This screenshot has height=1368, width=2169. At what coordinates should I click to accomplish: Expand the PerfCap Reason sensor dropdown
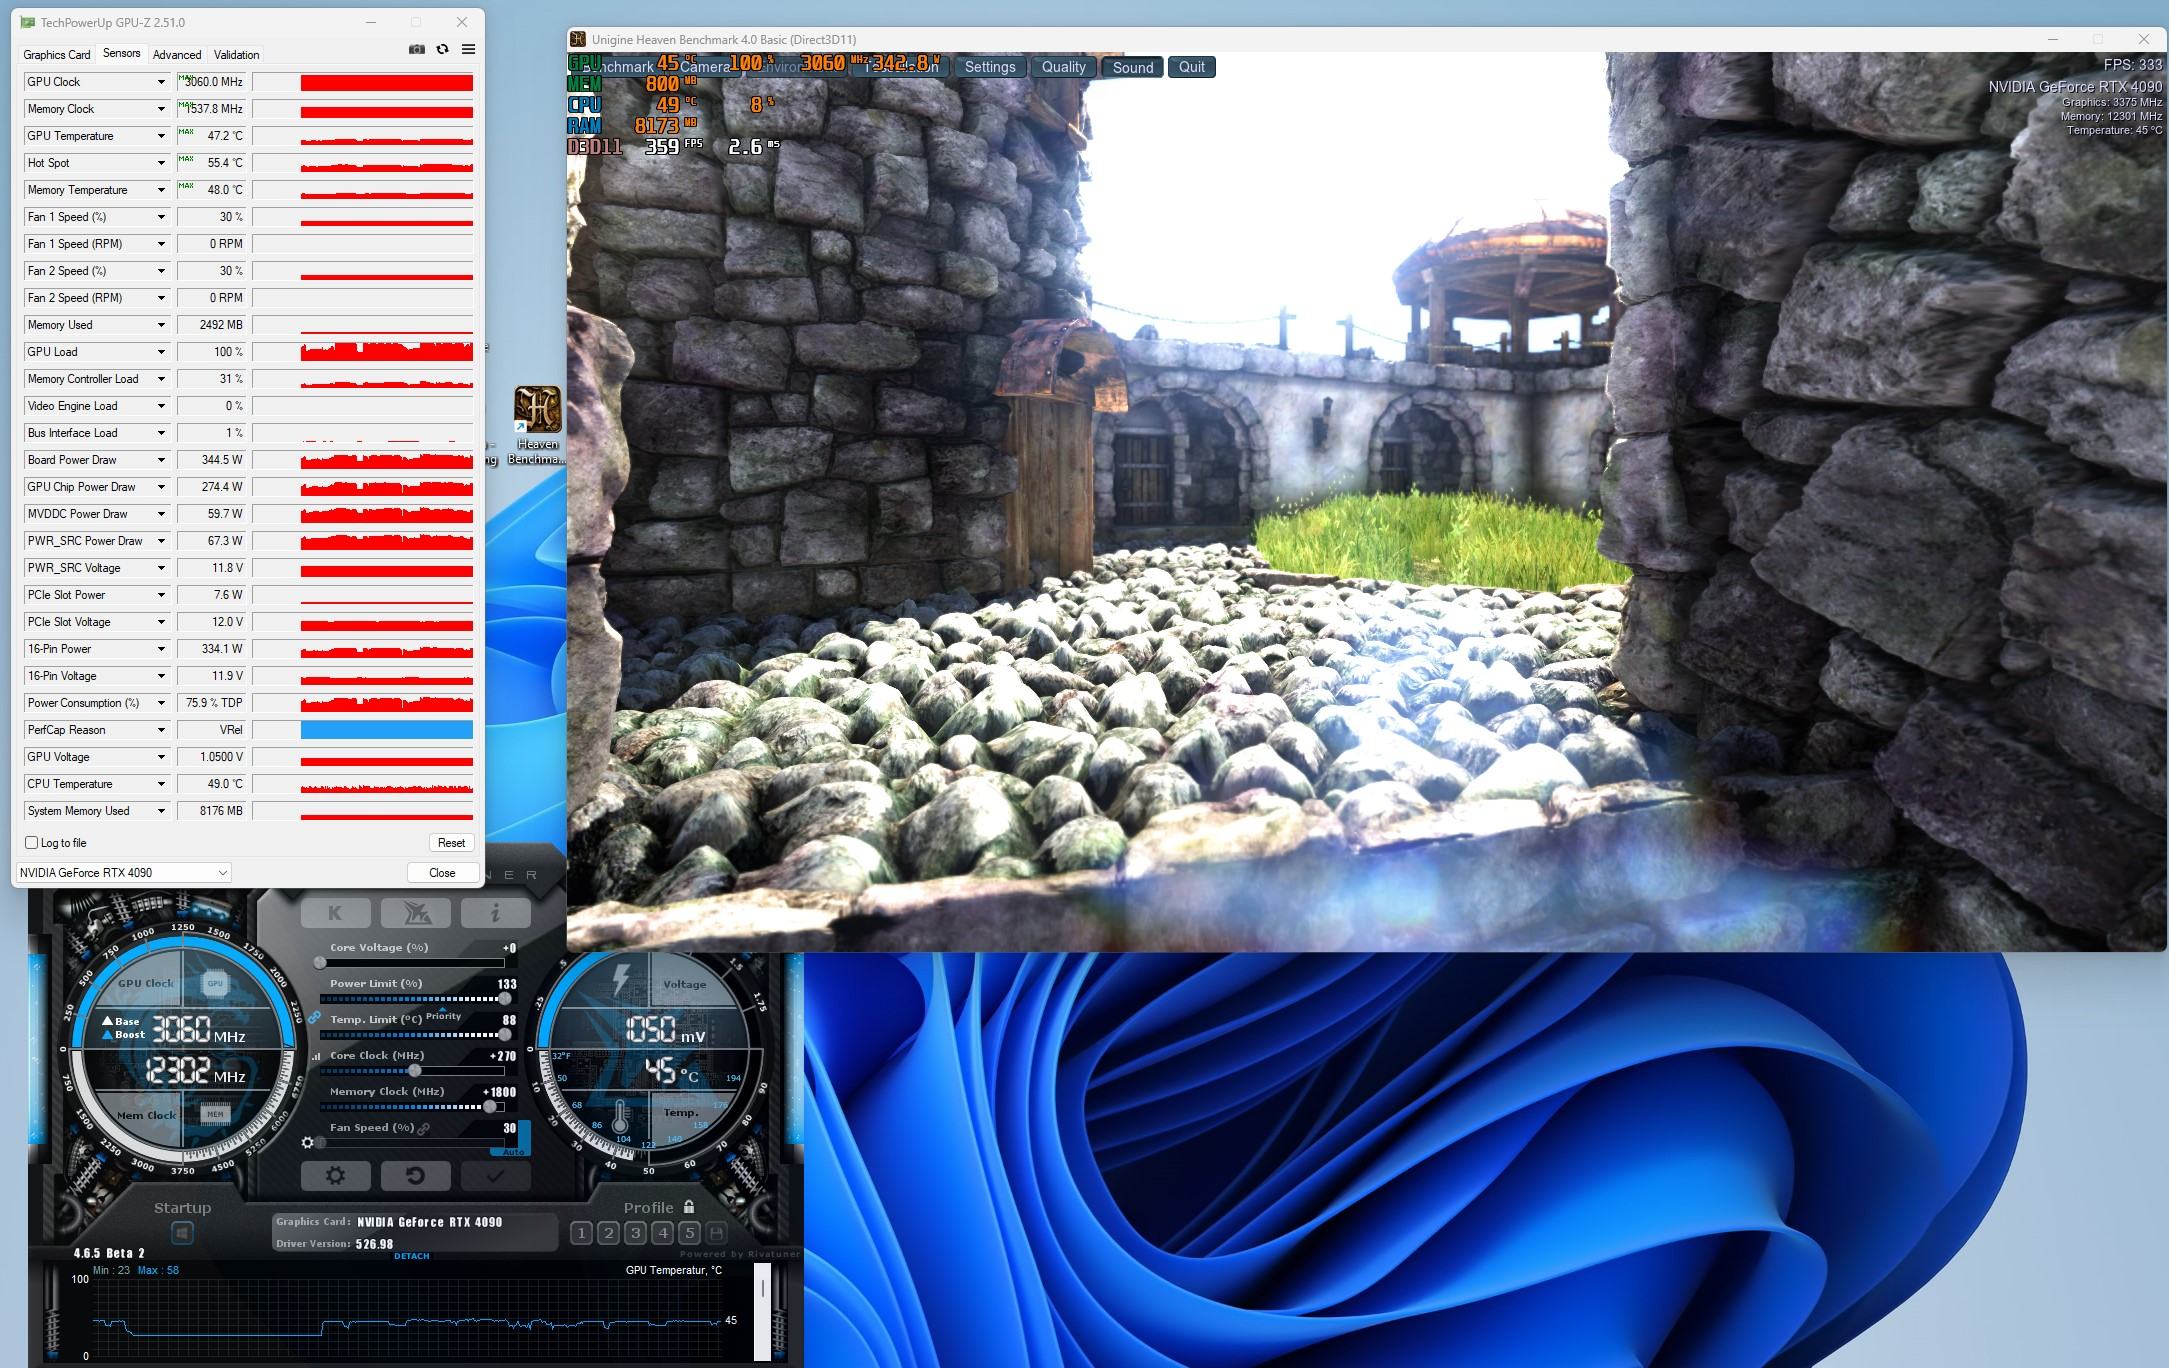pos(161,730)
